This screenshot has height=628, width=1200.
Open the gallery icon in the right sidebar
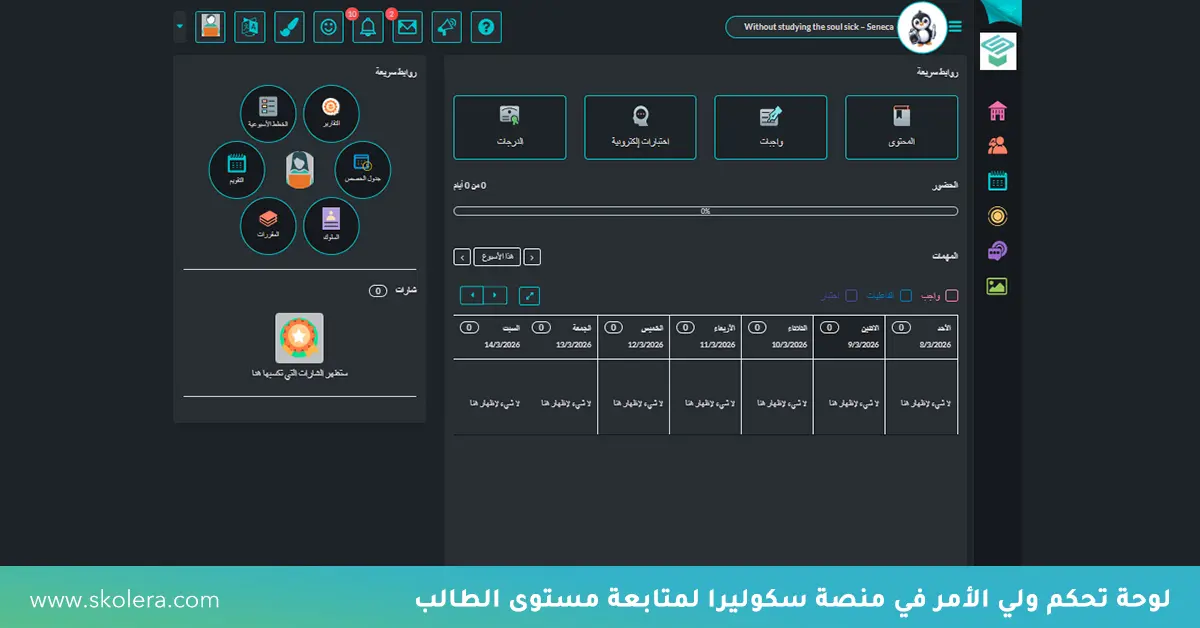(994, 286)
